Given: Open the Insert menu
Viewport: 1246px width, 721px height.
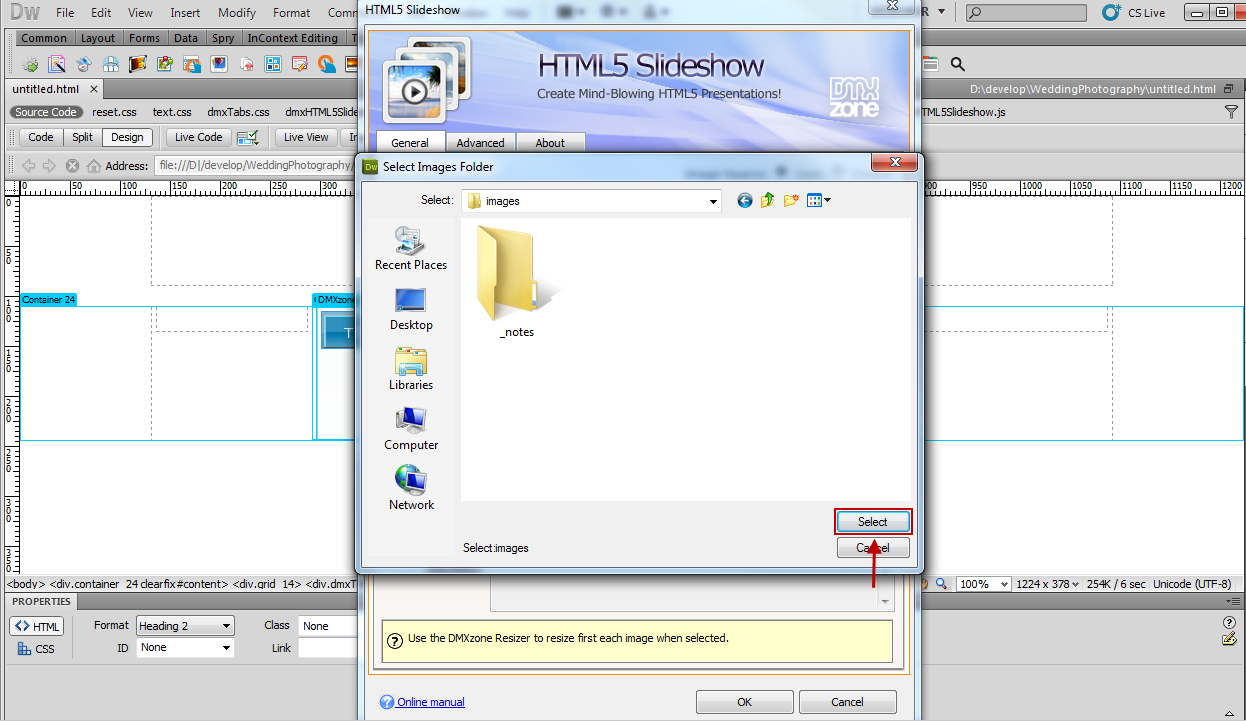Looking at the screenshot, I should pos(185,13).
